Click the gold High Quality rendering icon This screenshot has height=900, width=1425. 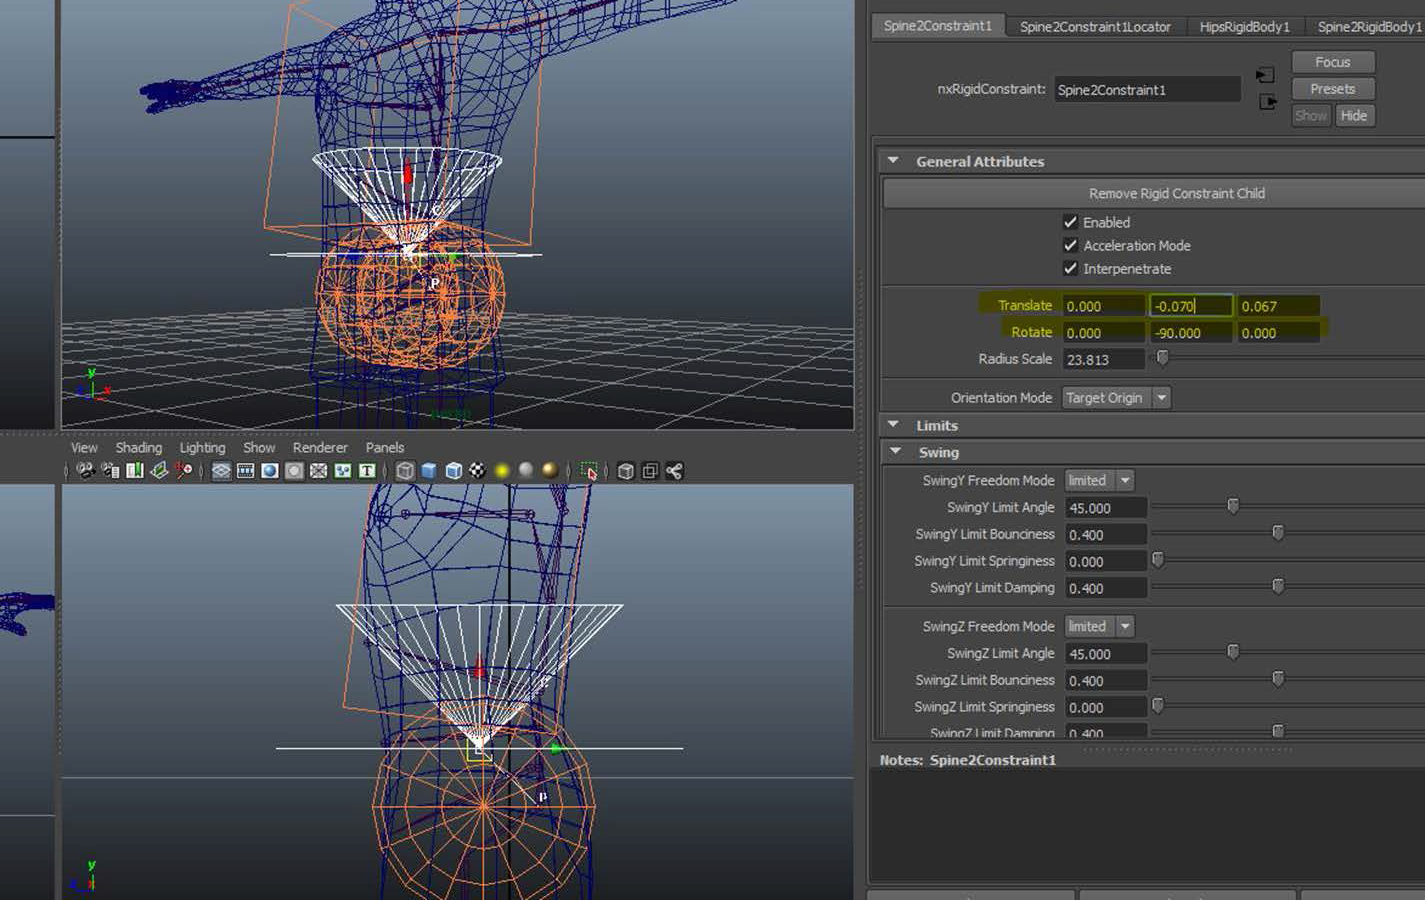coord(550,471)
